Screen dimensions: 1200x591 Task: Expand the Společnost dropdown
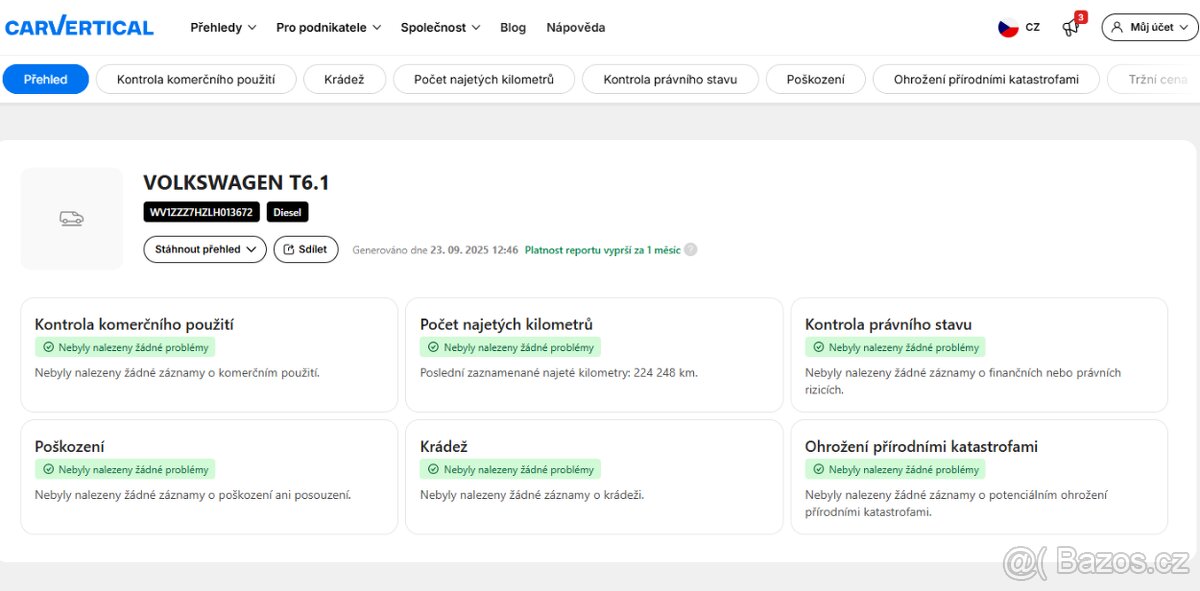coord(440,28)
